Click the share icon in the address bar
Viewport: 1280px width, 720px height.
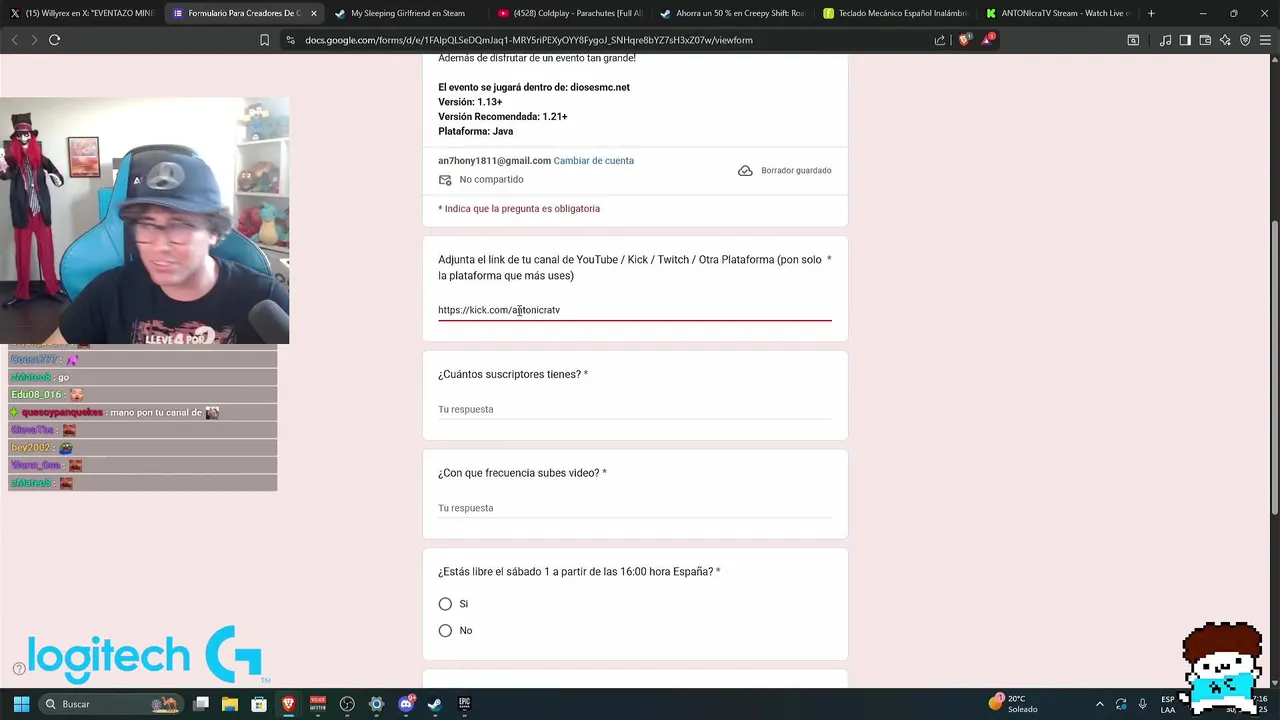940,40
